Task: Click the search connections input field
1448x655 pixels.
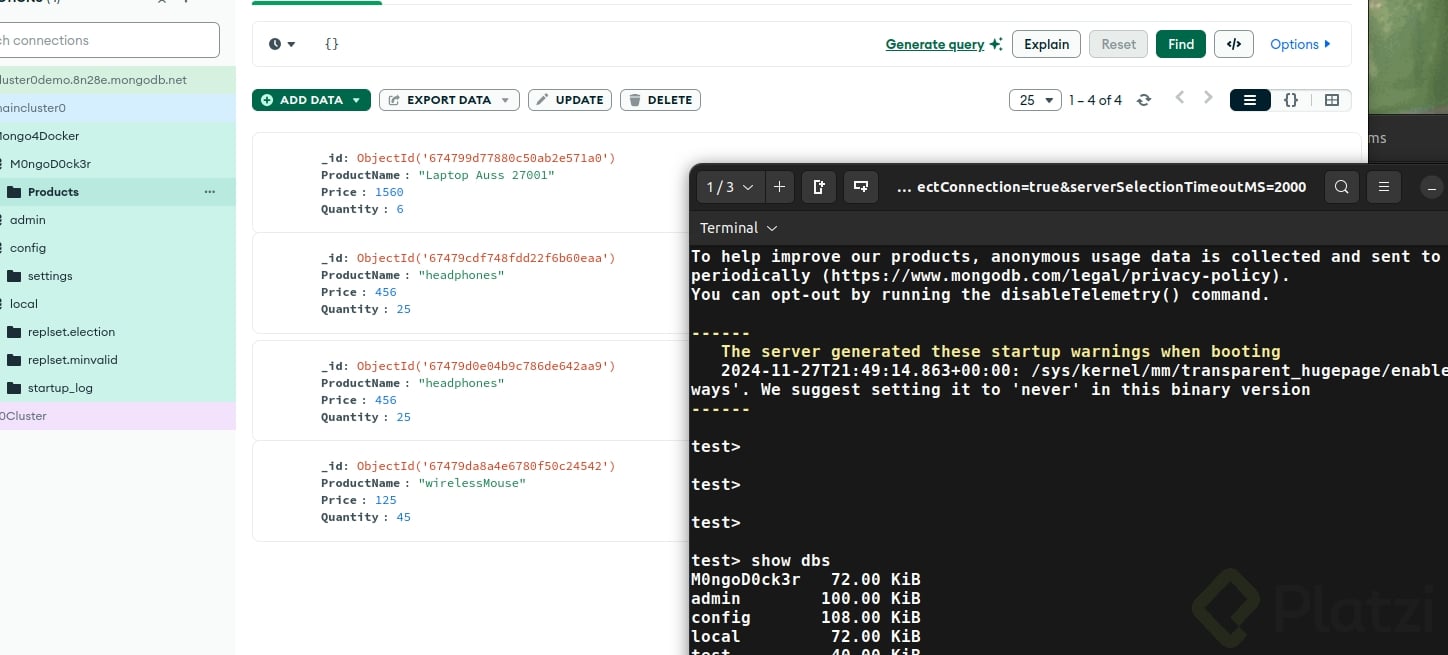Action: coord(108,40)
